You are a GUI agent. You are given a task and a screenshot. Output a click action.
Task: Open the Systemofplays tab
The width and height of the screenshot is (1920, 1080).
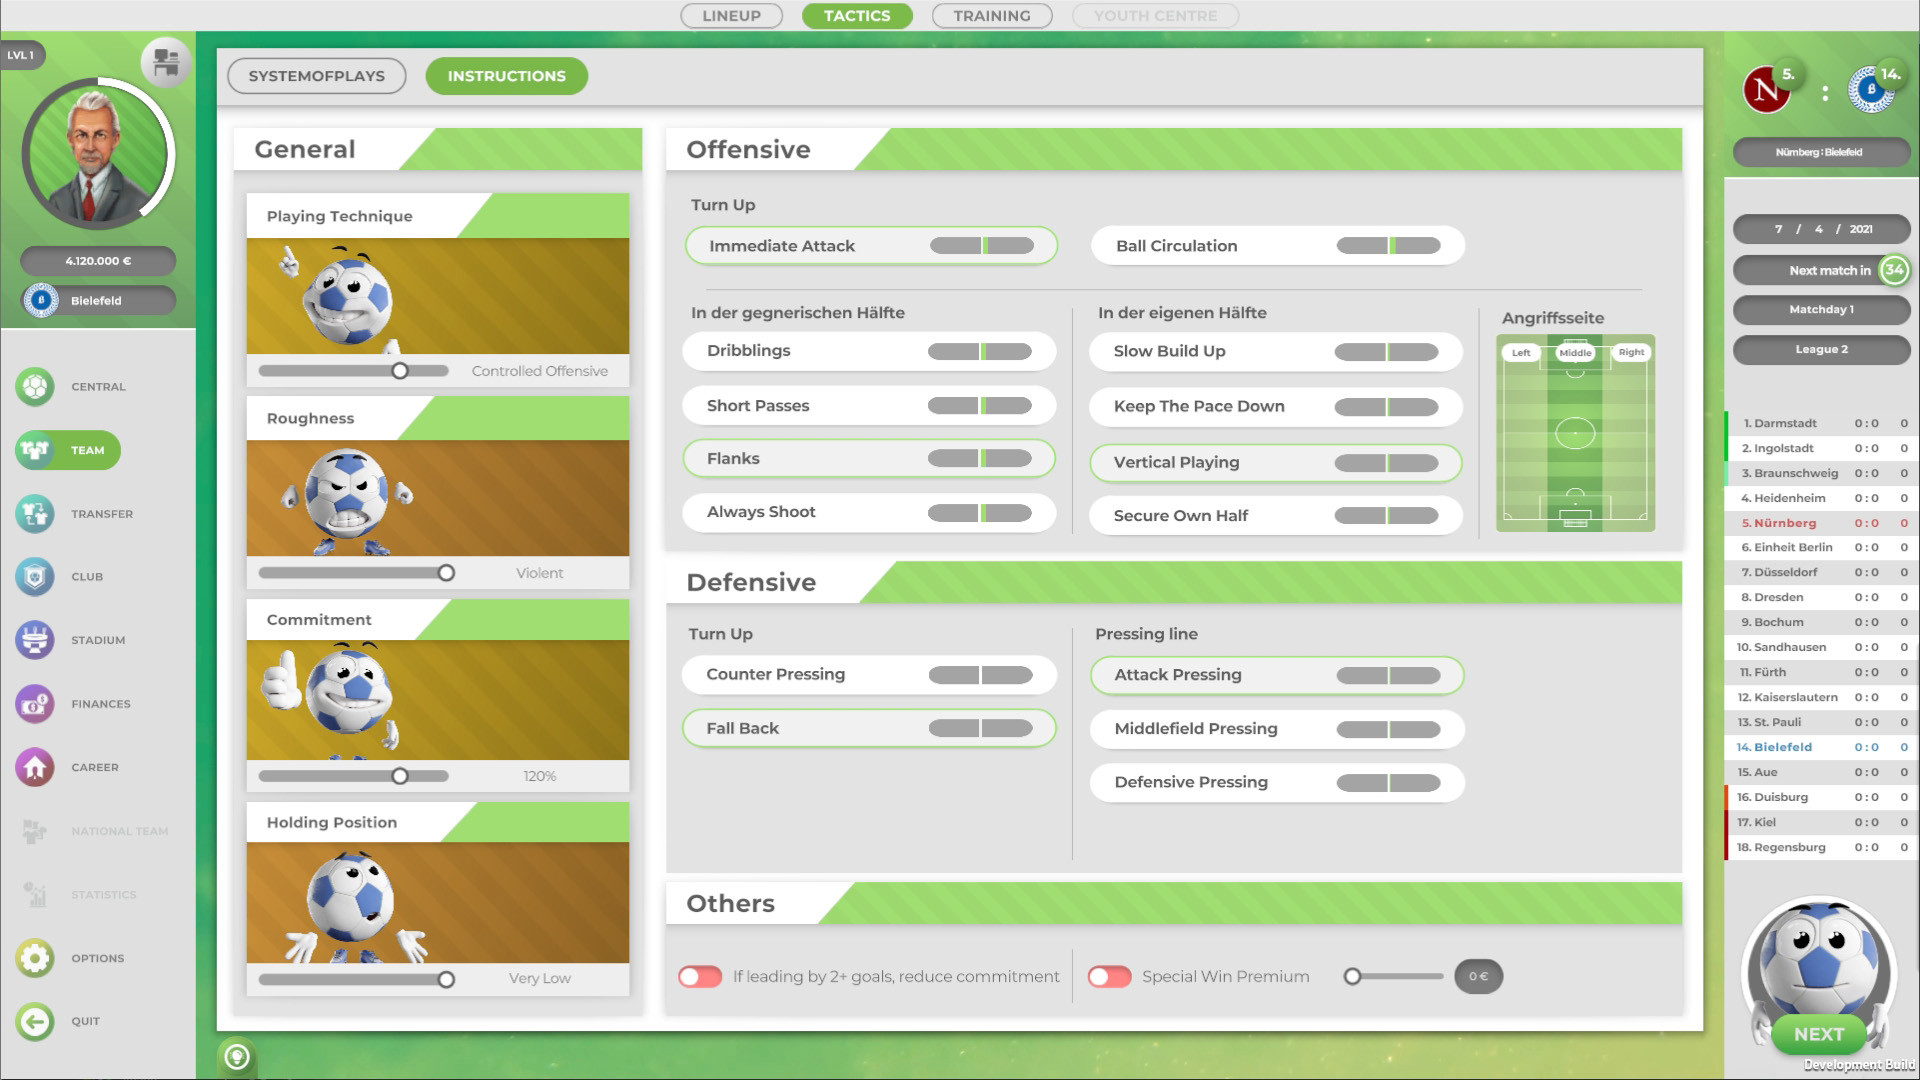[x=316, y=76]
